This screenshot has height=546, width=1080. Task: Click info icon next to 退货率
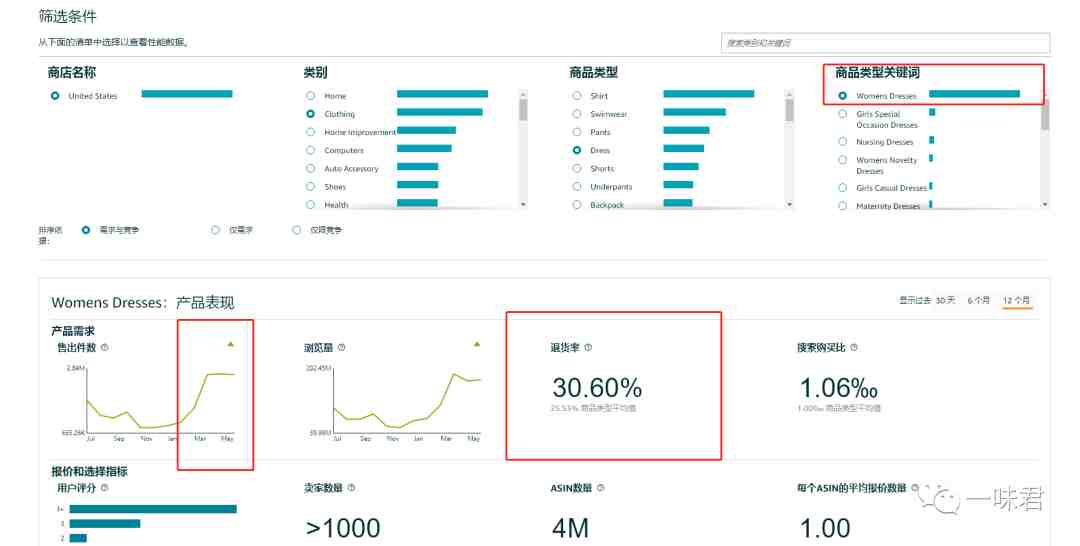(x=588, y=348)
